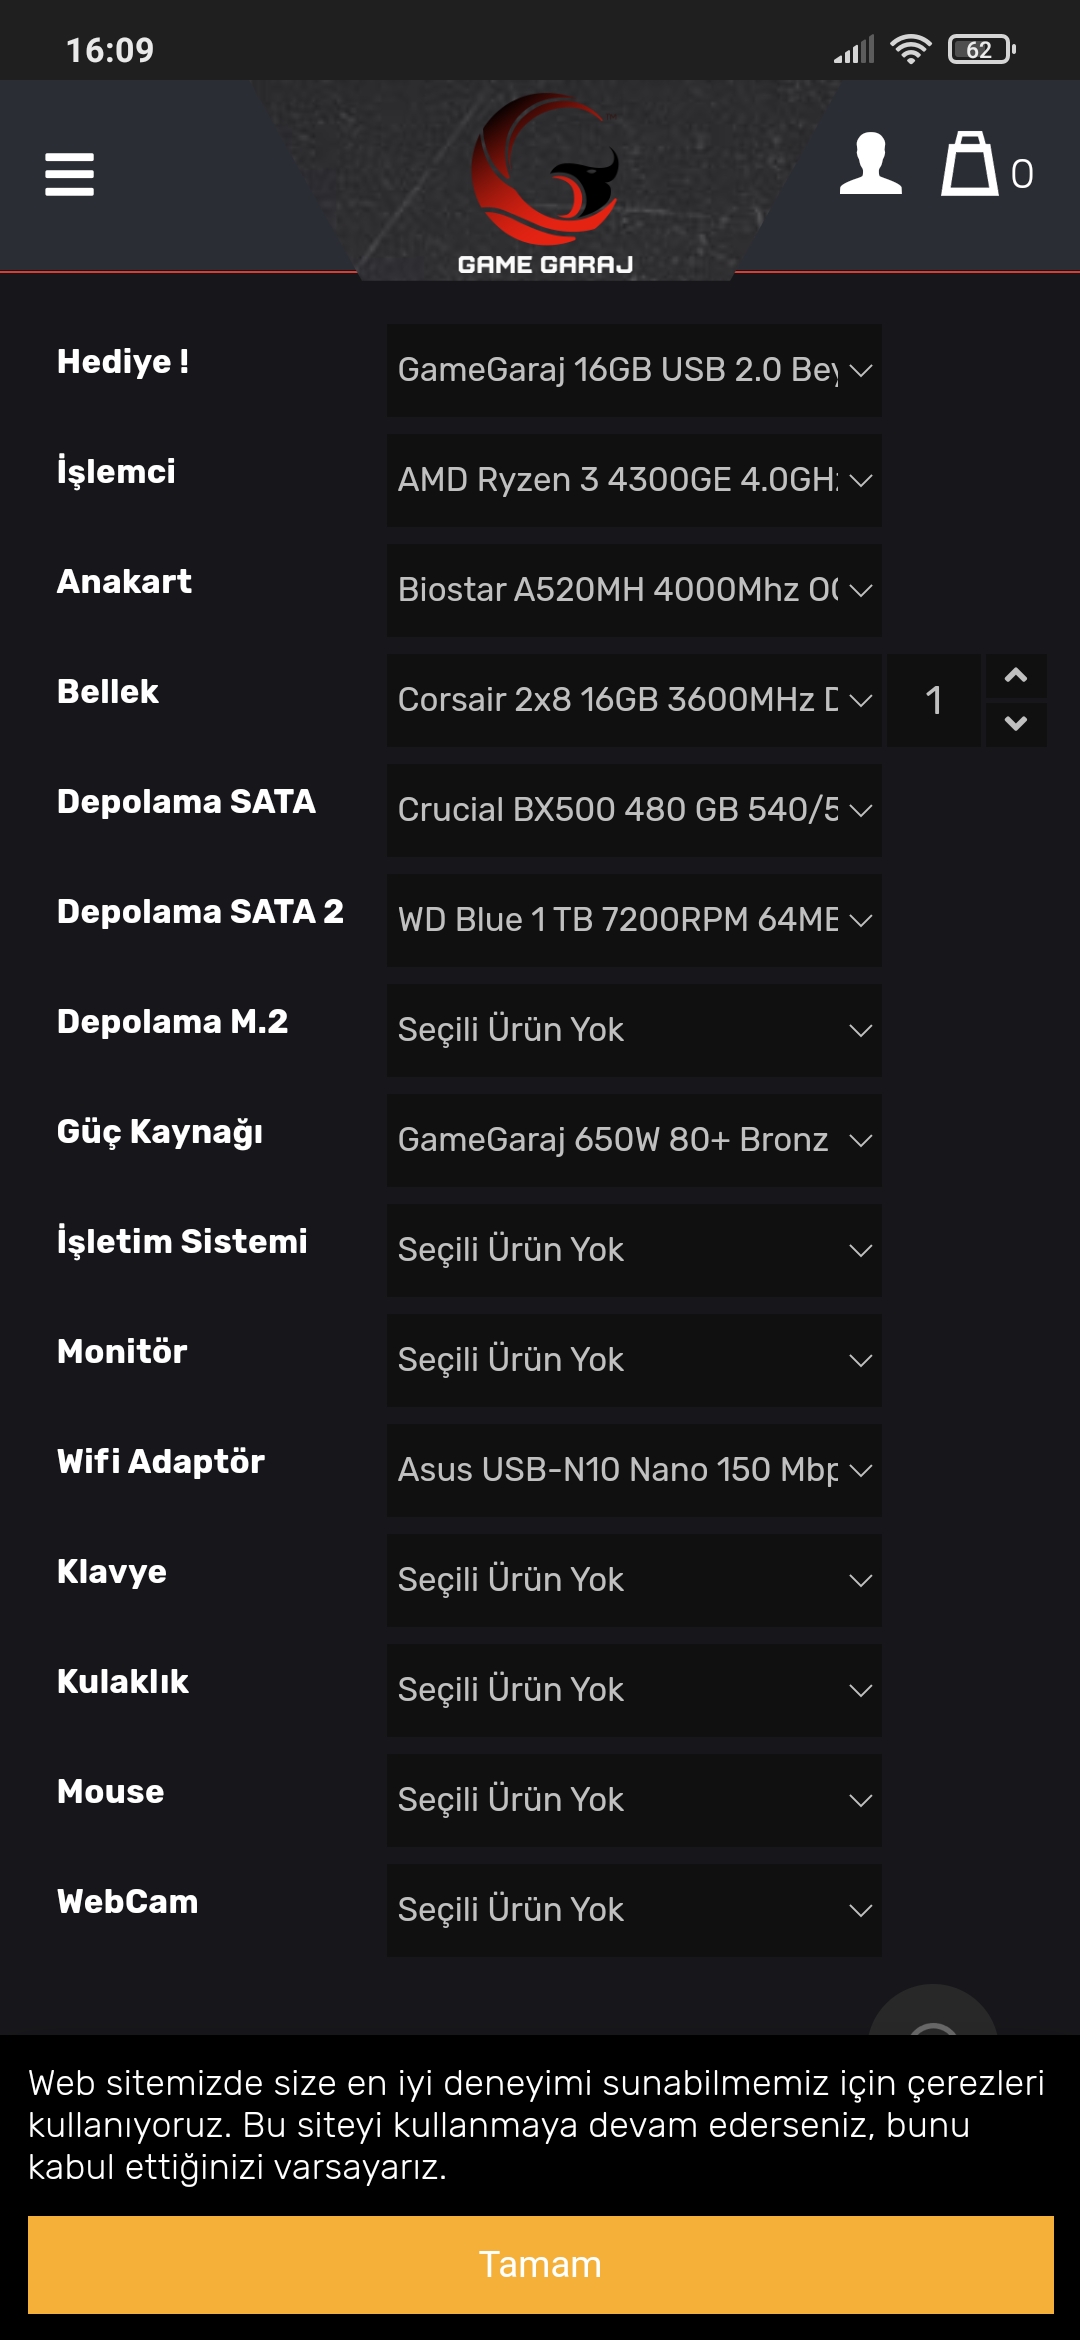
Task: Tap the floating chat bubble icon
Action: [933, 2012]
